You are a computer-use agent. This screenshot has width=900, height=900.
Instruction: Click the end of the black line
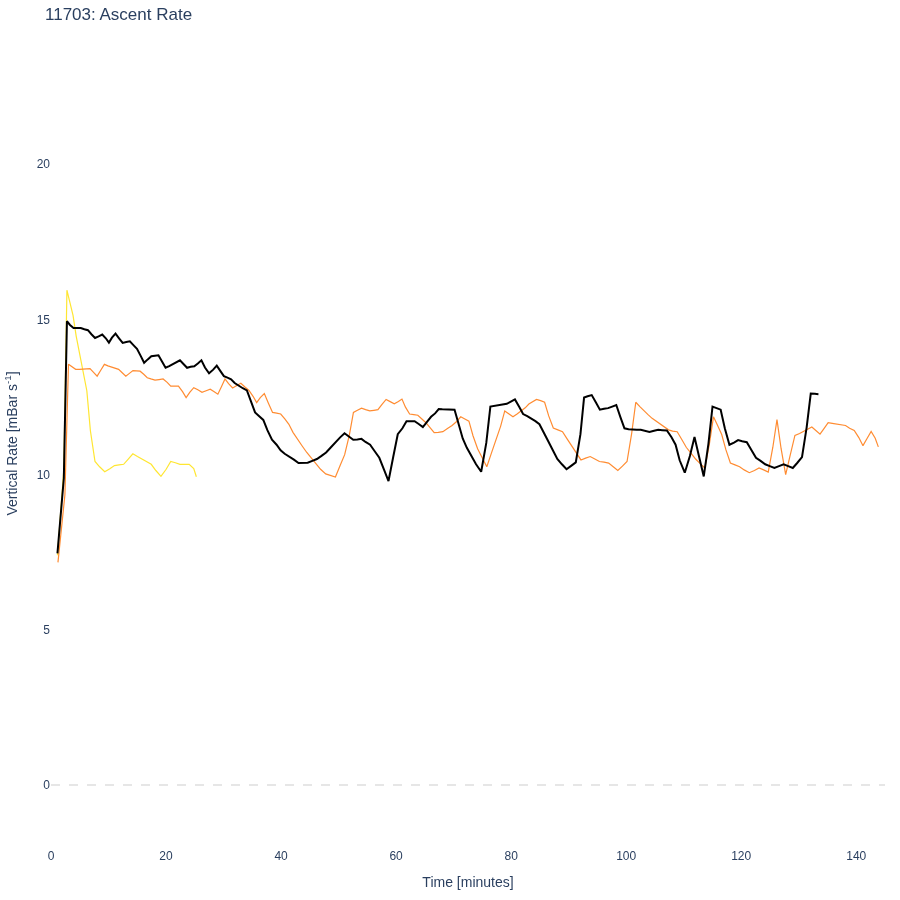point(817,394)
